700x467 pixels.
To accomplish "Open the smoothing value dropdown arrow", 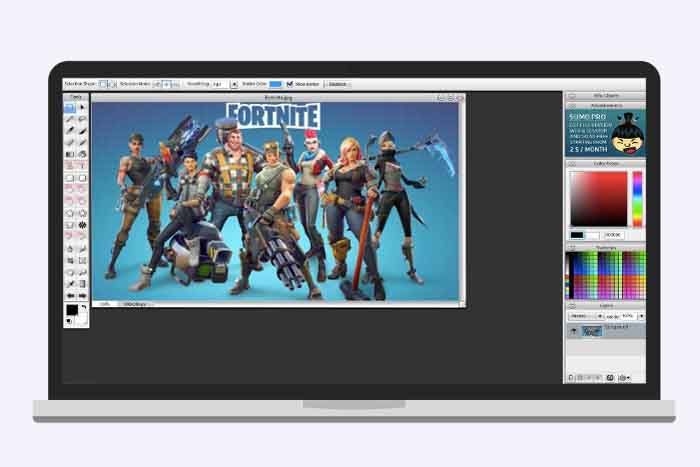I will point(234,84).
